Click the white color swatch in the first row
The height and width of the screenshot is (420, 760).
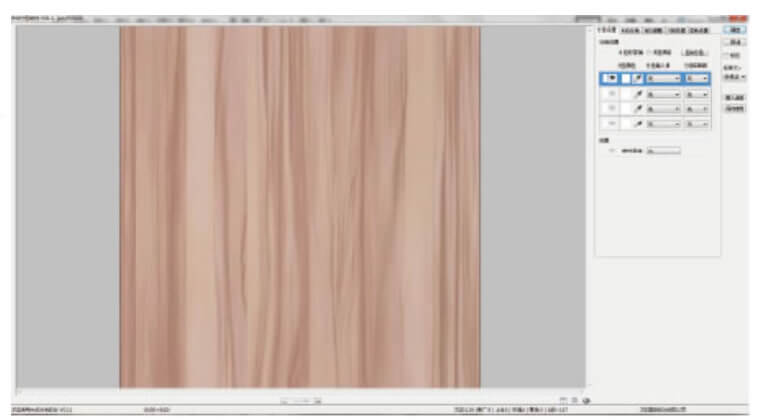coord(624,78)
